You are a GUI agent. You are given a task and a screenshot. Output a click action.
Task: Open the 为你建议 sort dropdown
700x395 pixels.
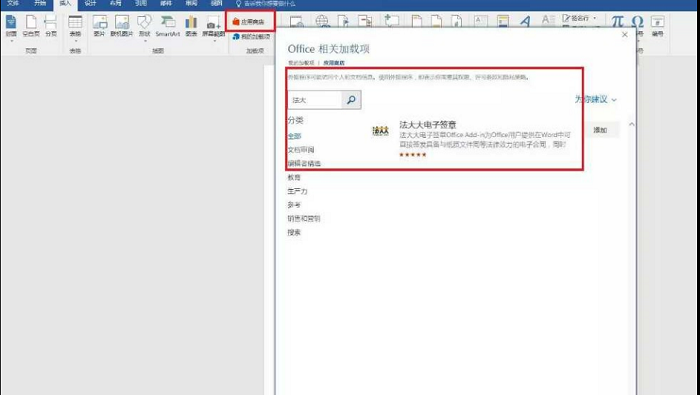[596, 100]
